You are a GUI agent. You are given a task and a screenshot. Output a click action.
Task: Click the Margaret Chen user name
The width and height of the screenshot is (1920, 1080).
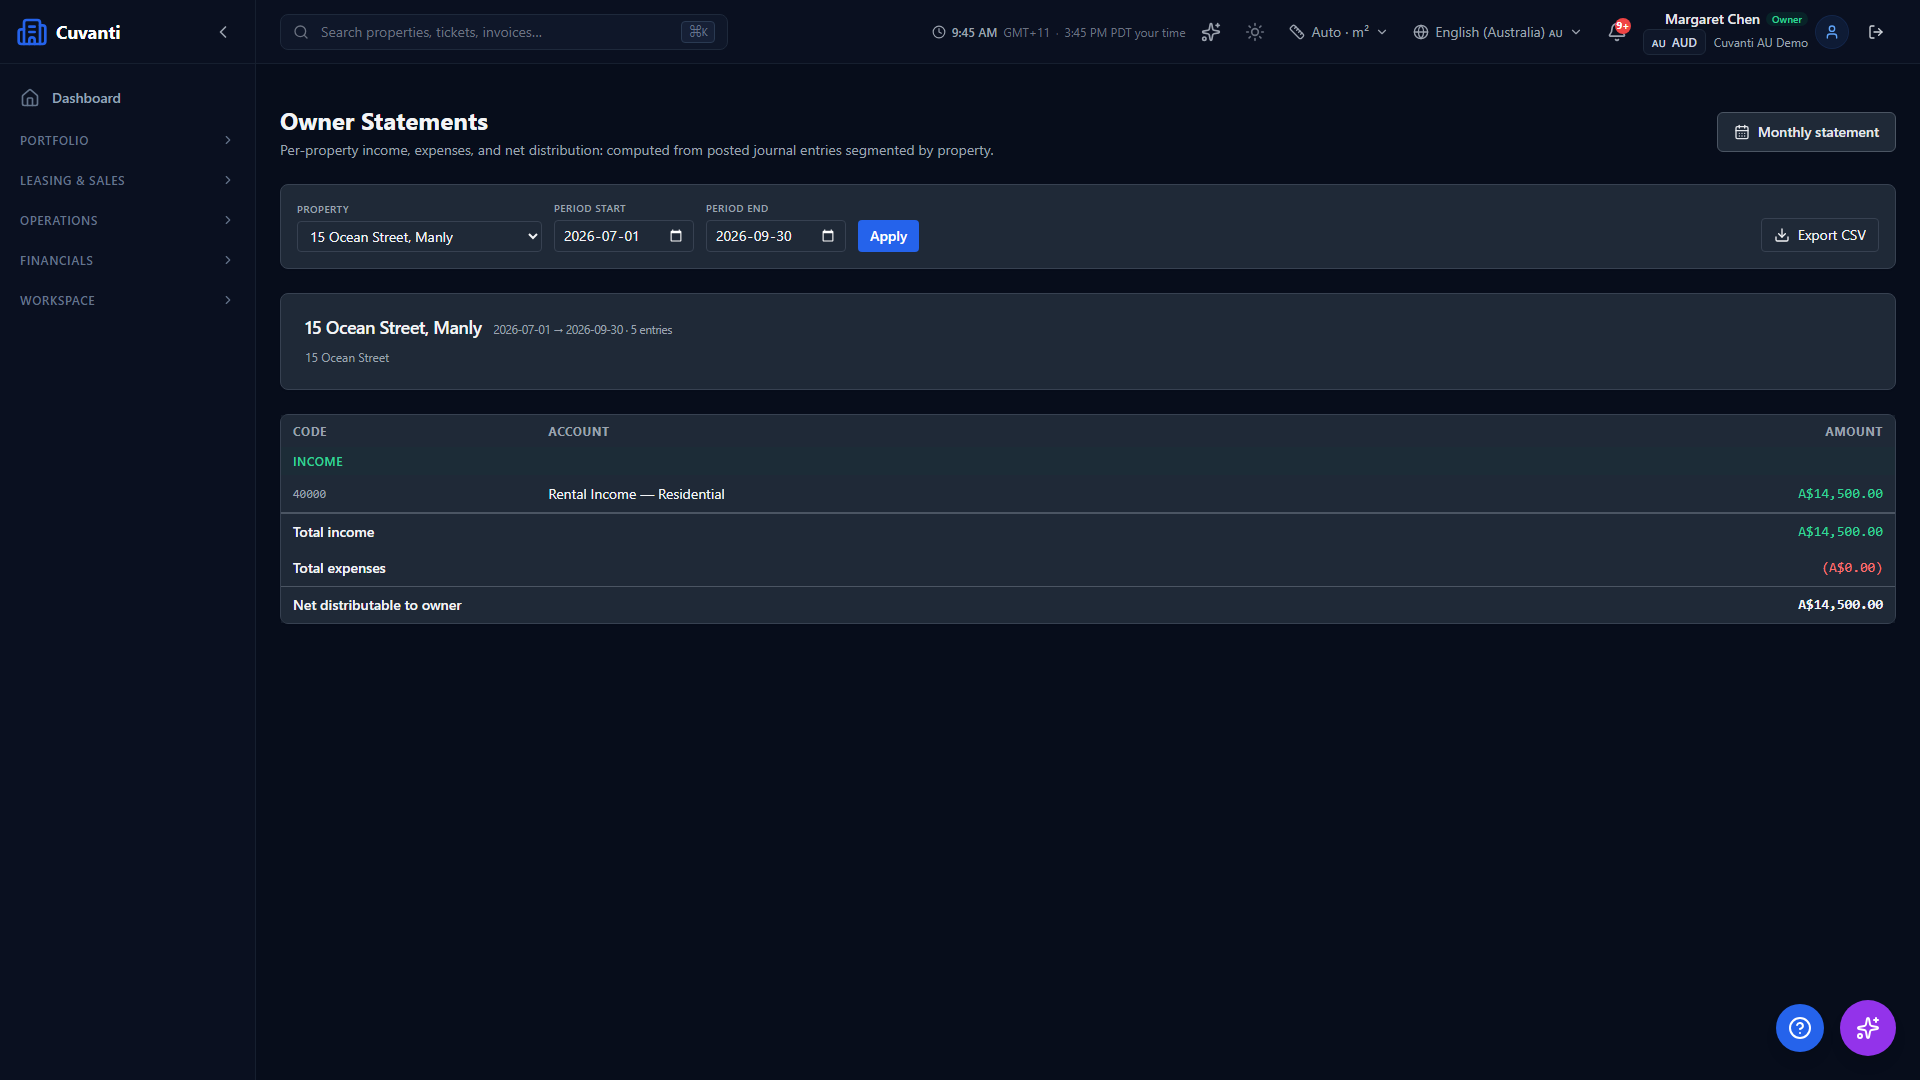(1712, 19)
